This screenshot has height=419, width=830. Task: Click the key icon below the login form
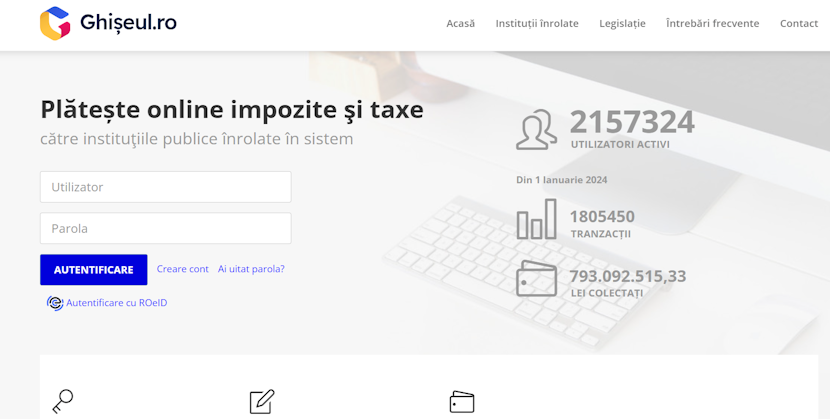click(x=62, y=402)
